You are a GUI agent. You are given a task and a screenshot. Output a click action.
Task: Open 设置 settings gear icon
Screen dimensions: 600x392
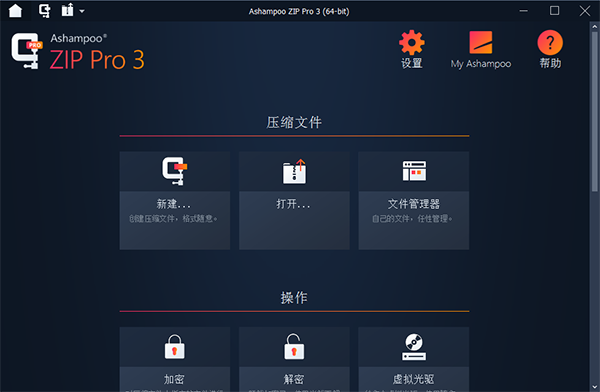click(412, 42)
